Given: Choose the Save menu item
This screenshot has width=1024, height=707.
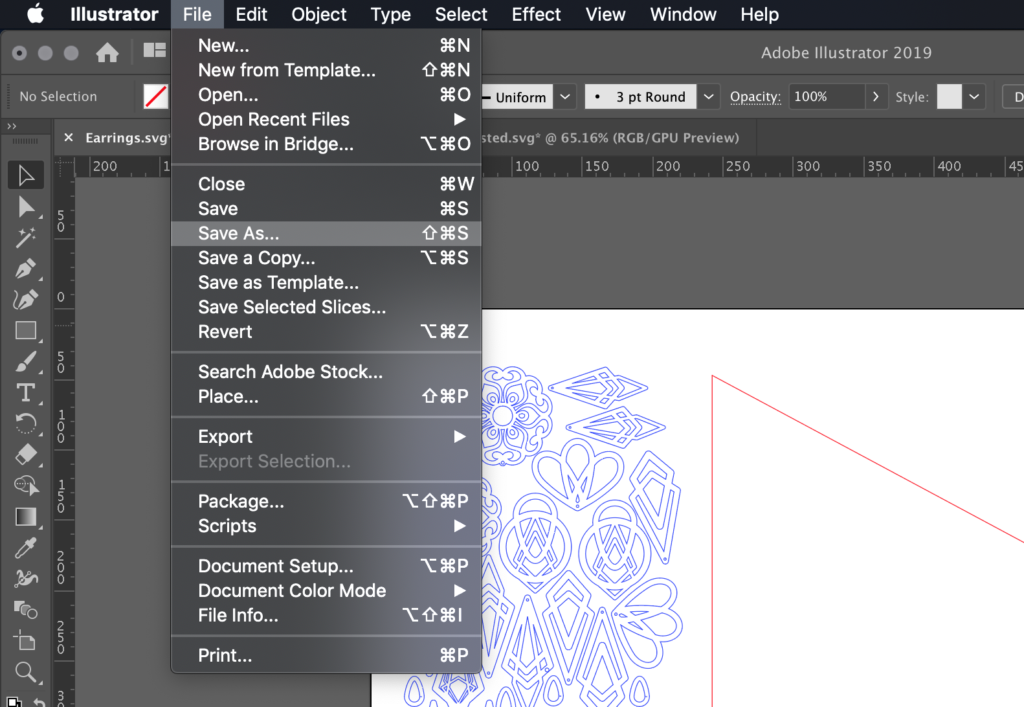Looking at the screenshot, I should 326,209.
